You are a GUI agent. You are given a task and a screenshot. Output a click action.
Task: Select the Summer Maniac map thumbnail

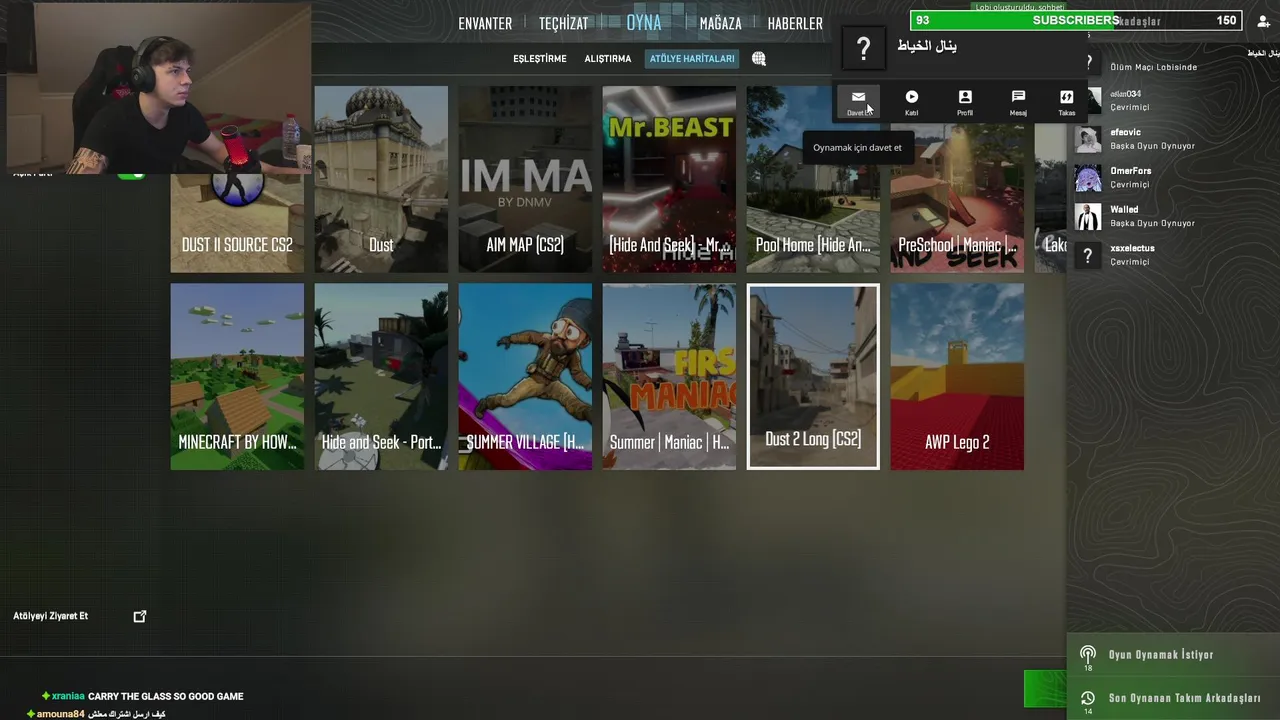669,377
